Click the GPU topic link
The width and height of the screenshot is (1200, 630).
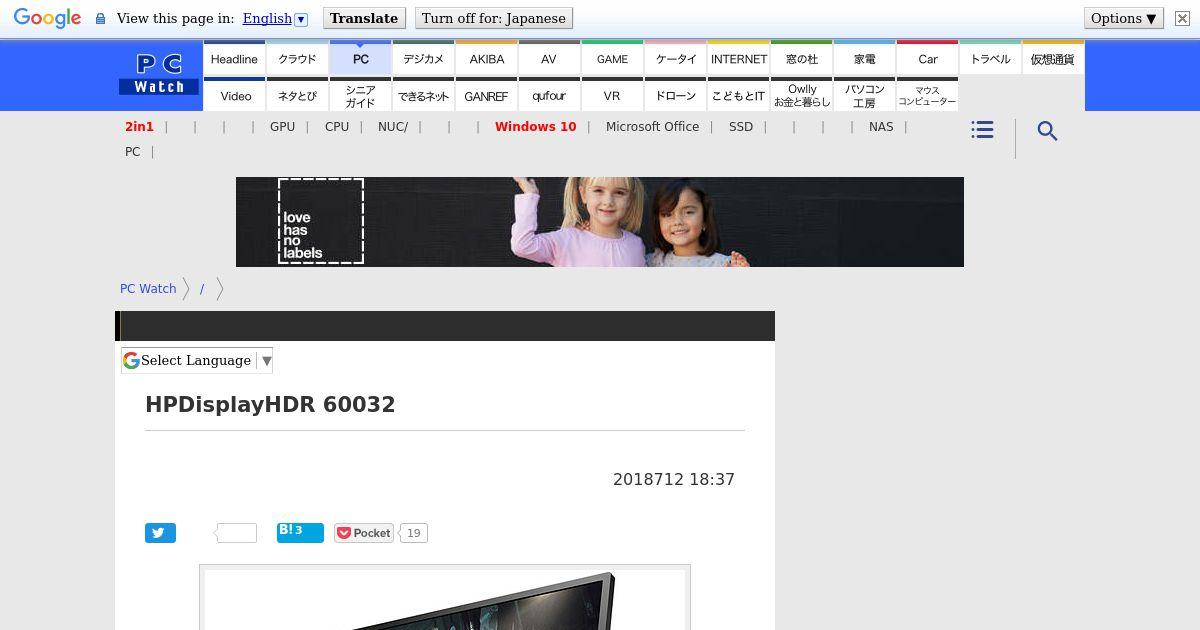click(282, 127)
